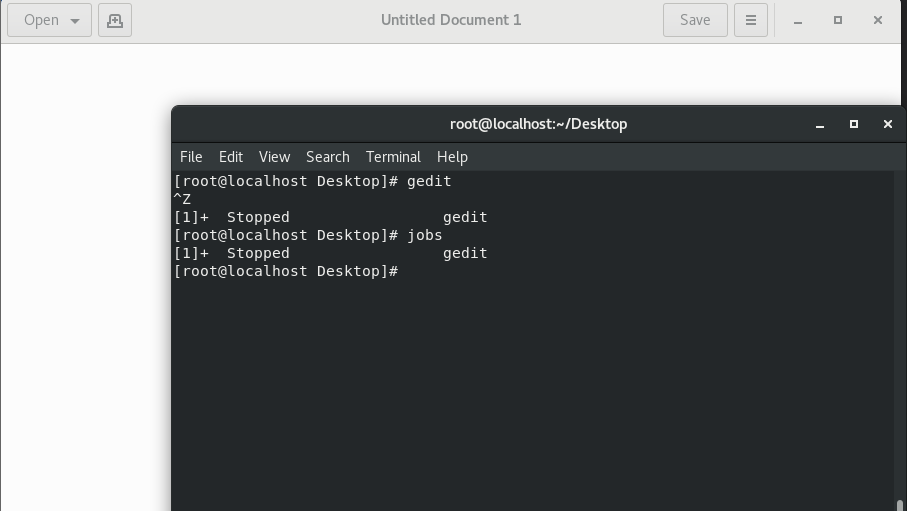
Task: Click the '^Z' line in terminal
Action: click(x=182, y=200)
